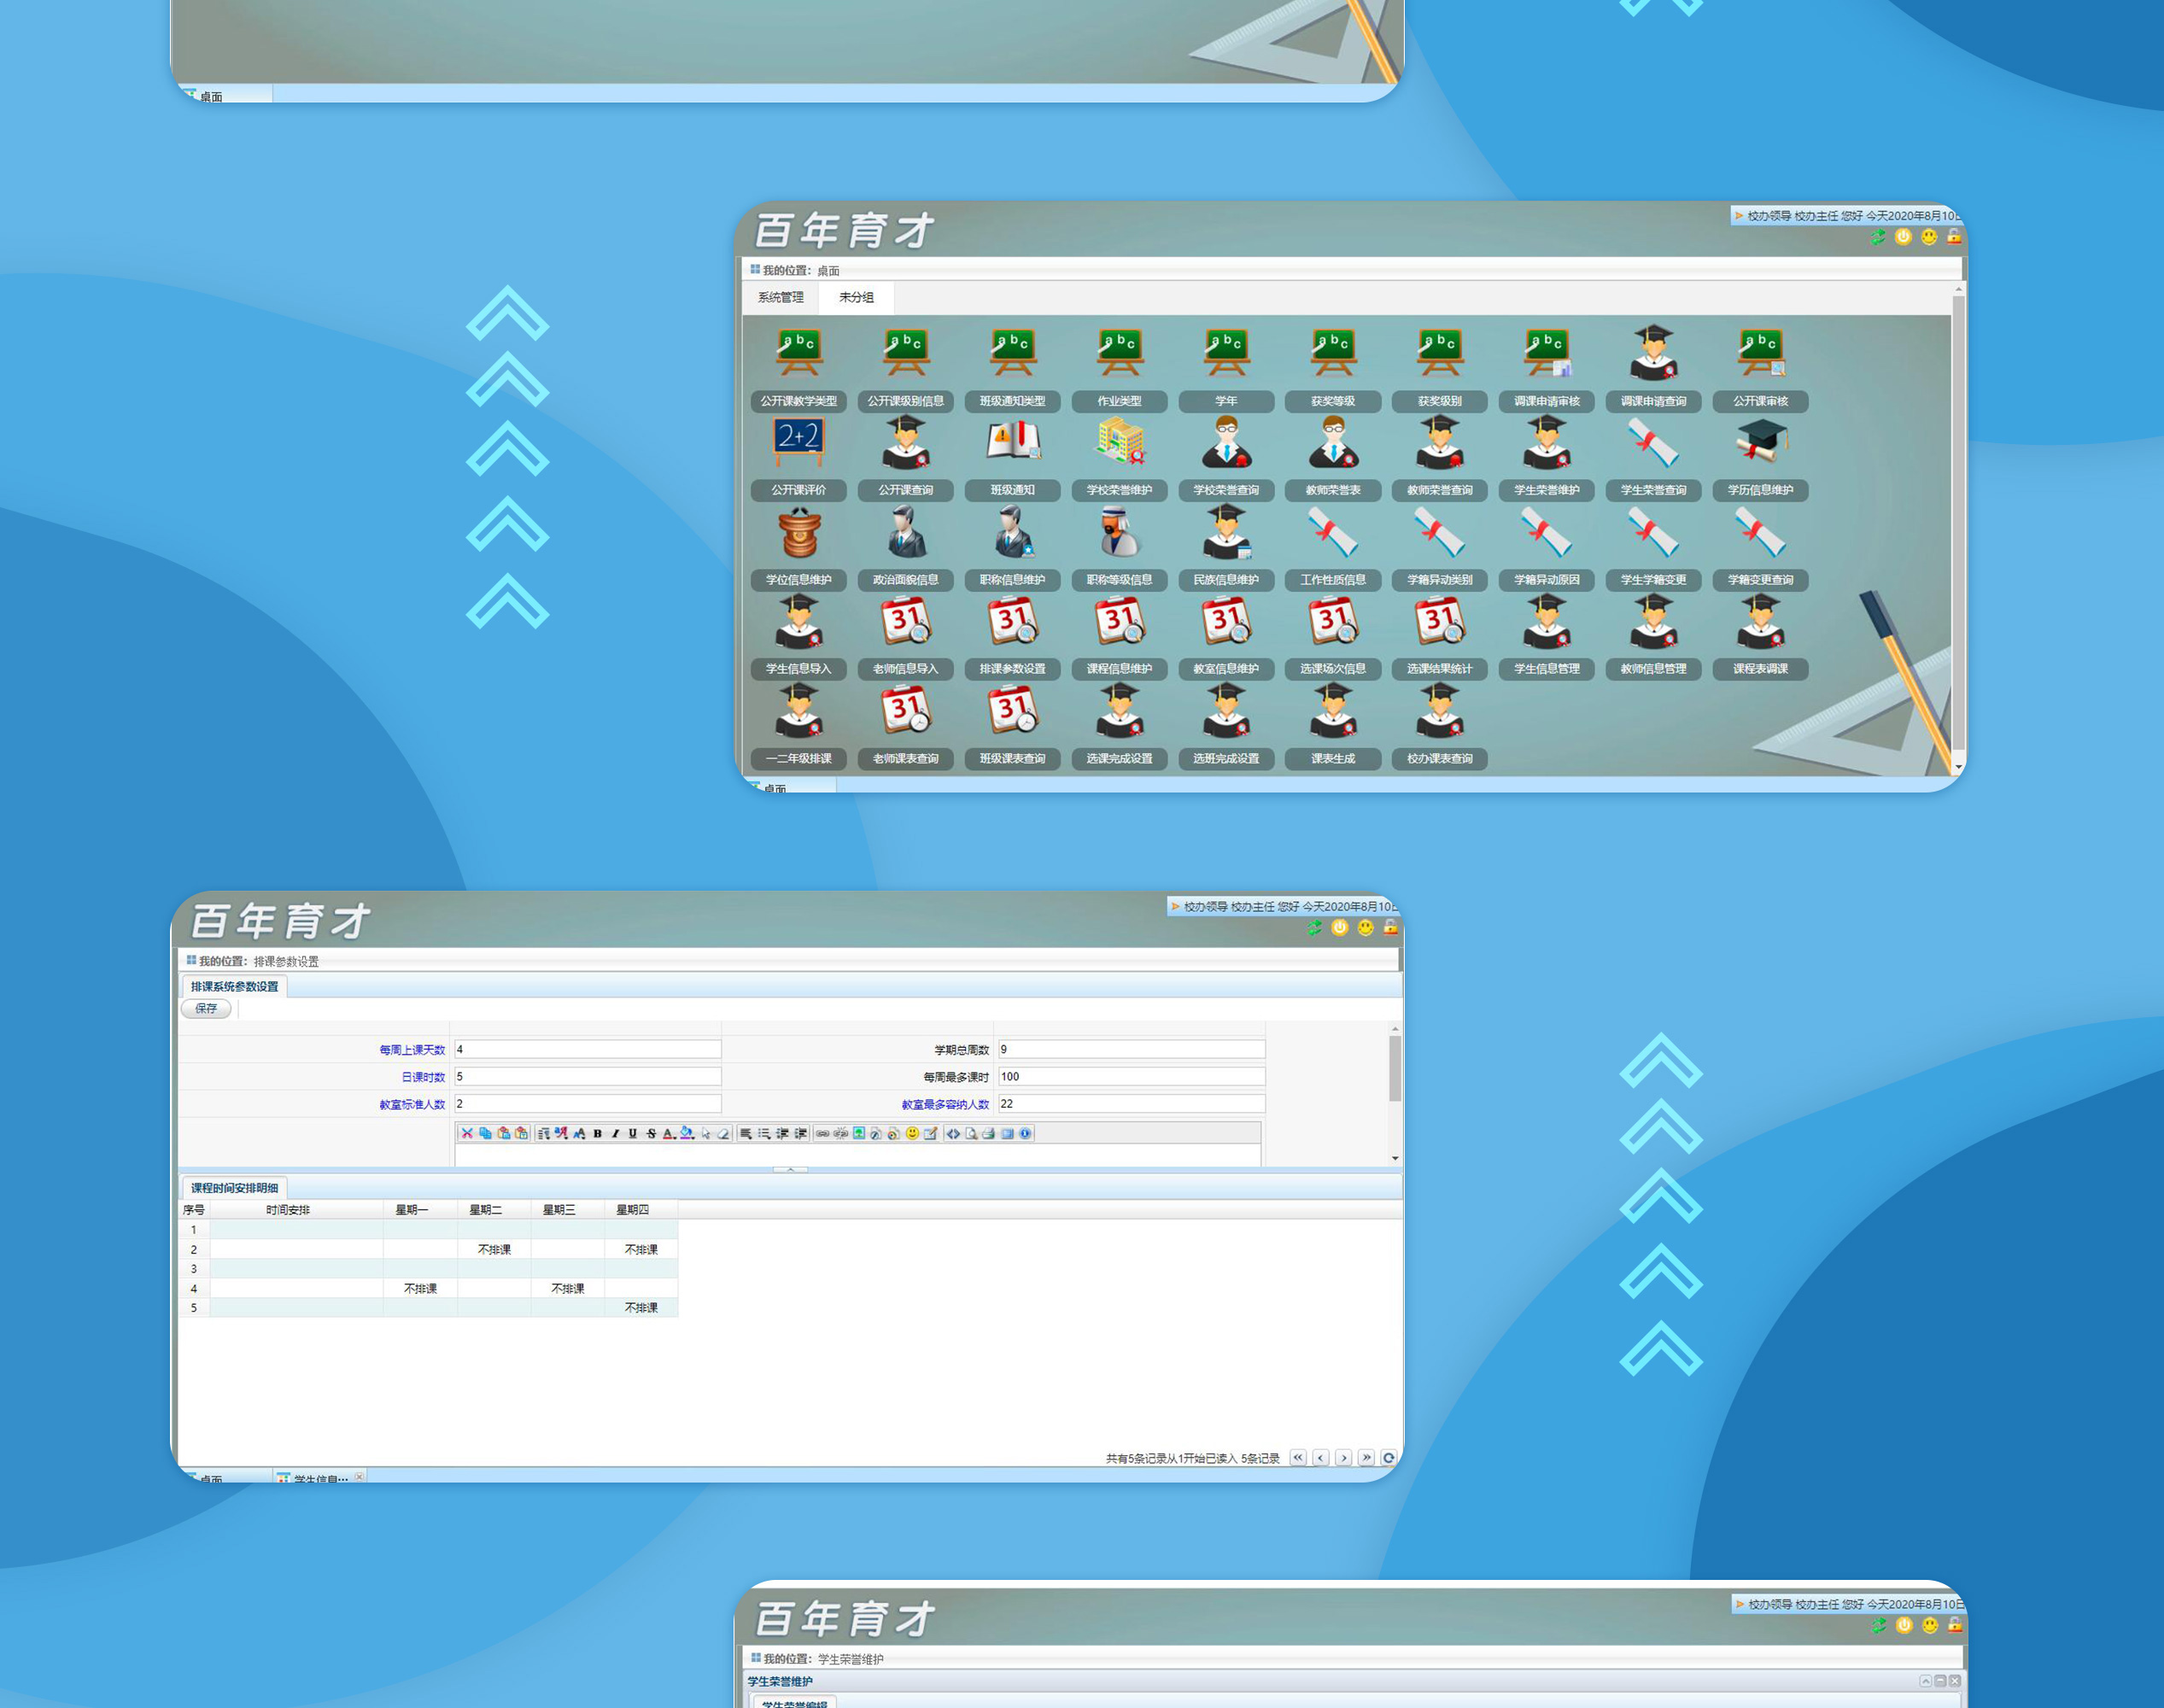Click the 每周上课天数 input field
The width and height of the screenshot is (2164, 1708).
click(x=587, y=1049)
